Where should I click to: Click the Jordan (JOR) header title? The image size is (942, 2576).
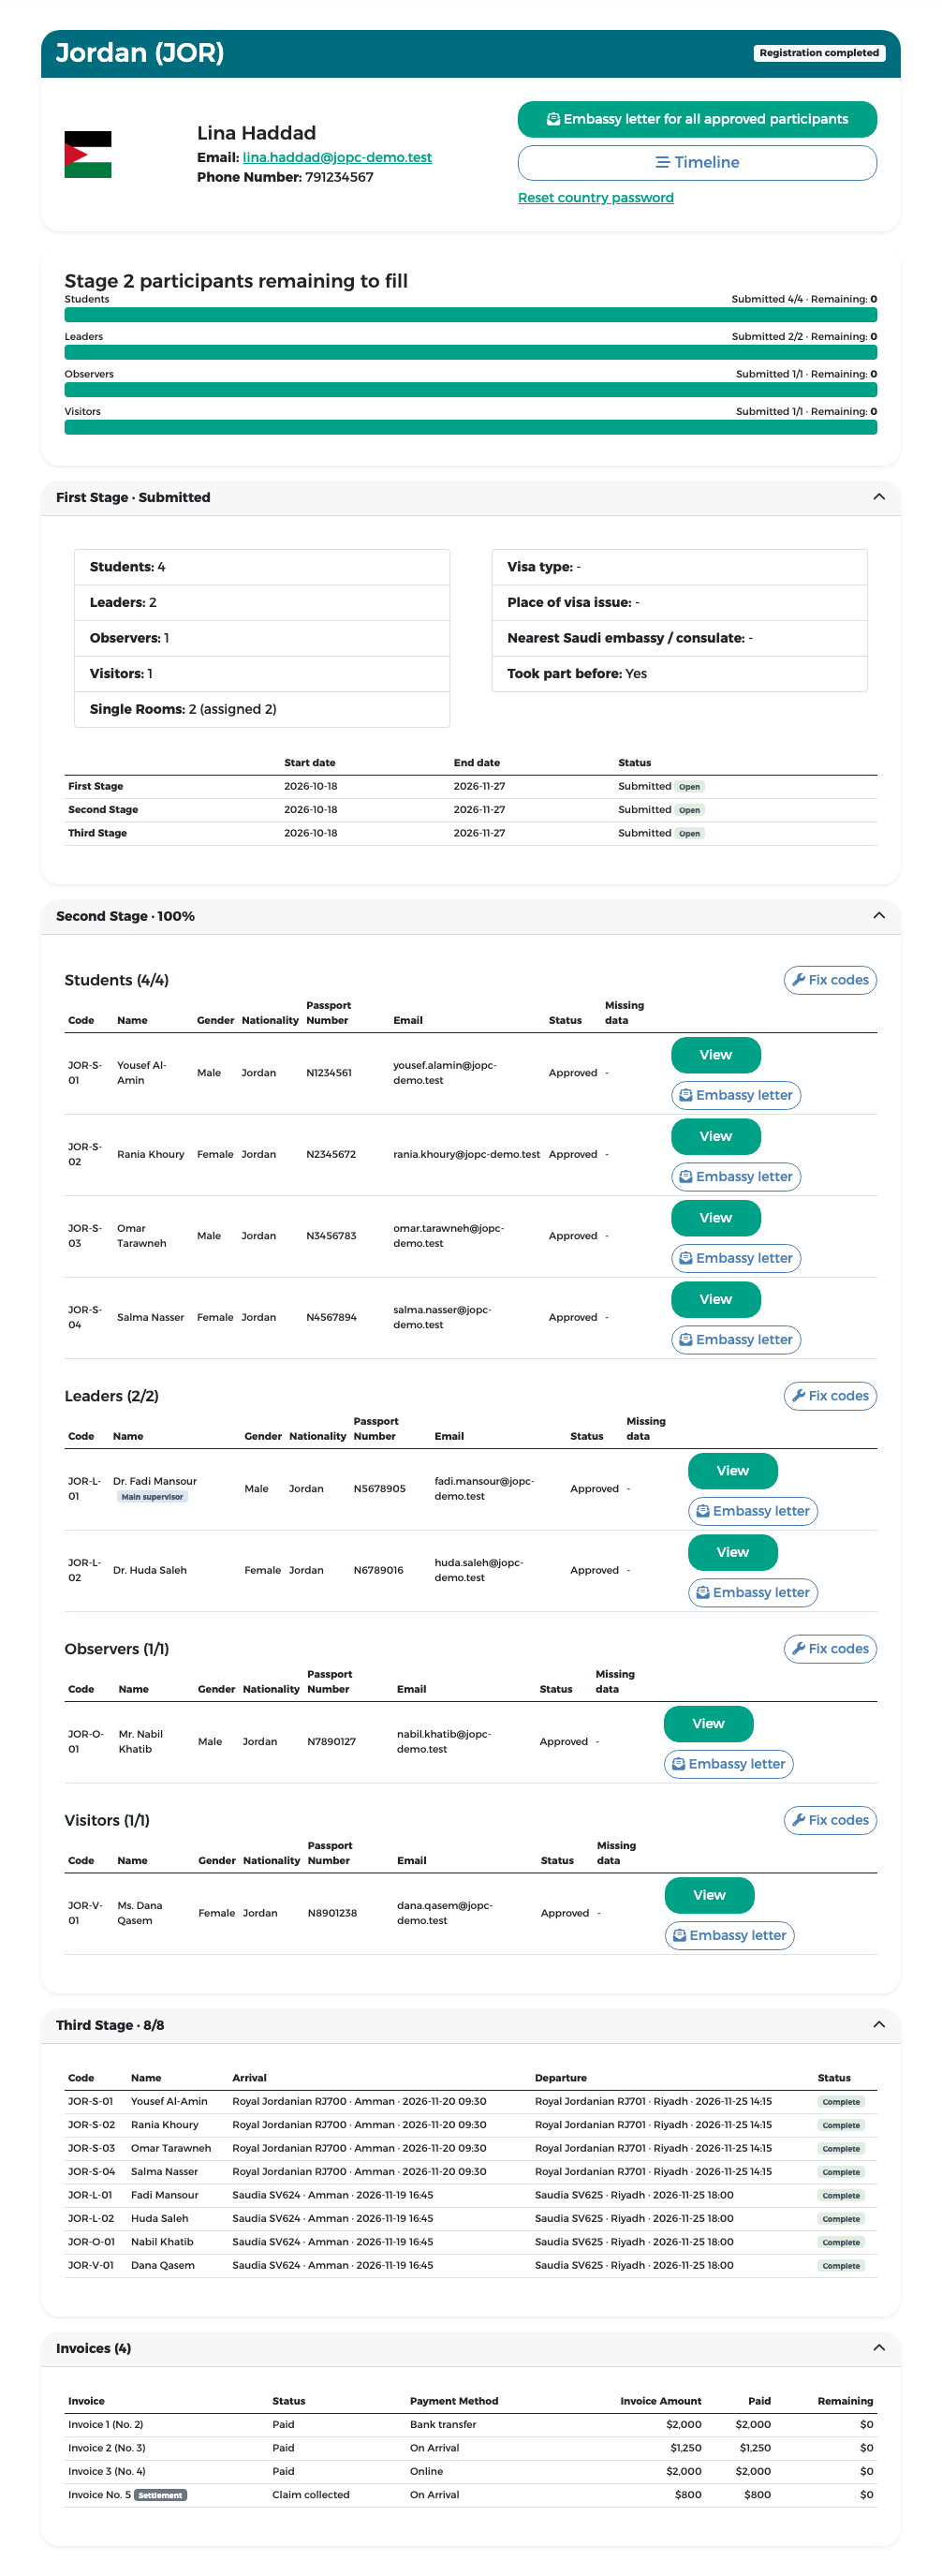point(140,53)
